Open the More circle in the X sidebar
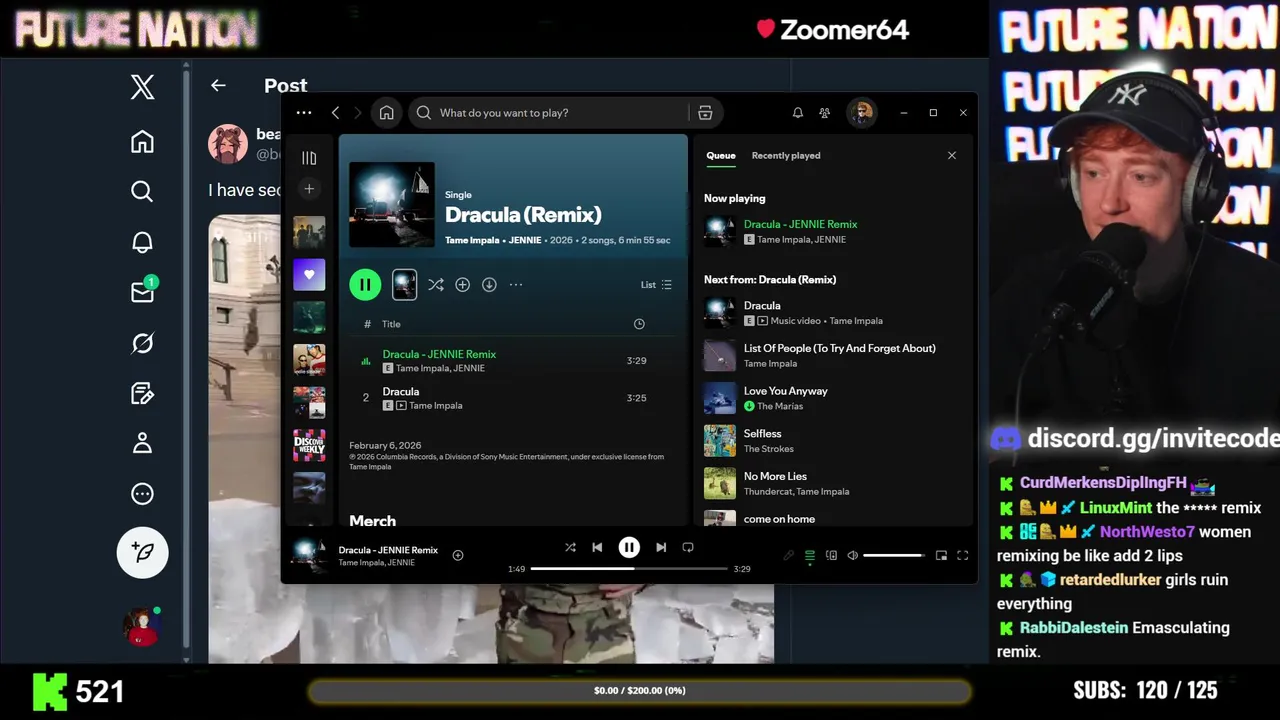 tap(142, 493)
